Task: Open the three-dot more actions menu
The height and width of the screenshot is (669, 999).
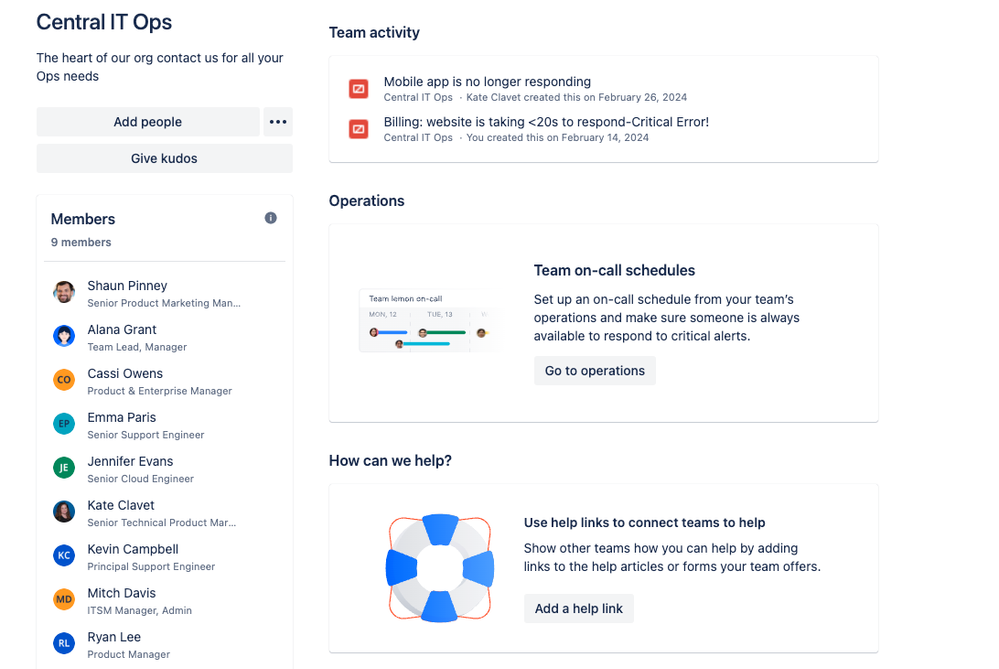Action: (x=278, y=122)
